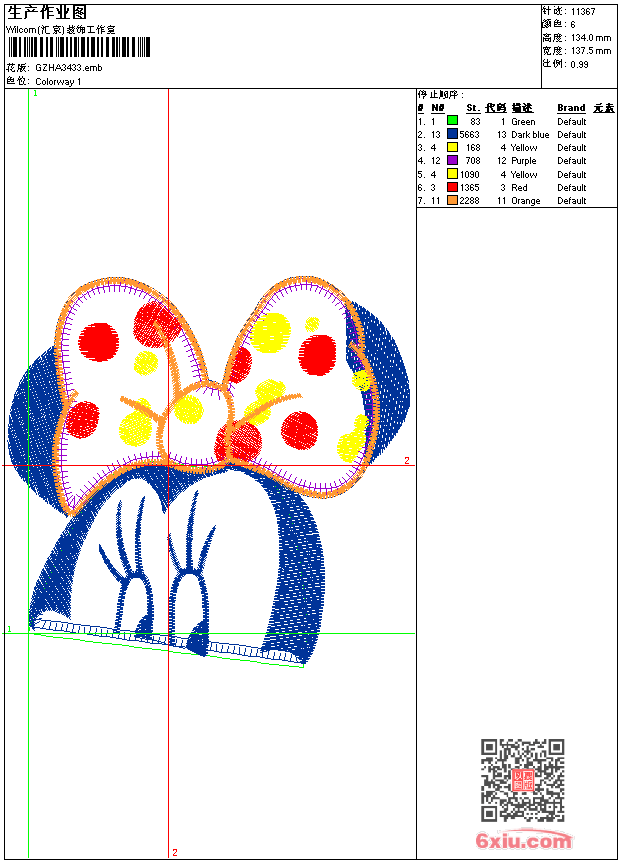620x860 pixels.
Task: Click the "N#" column header
Action: pos(437,108)
